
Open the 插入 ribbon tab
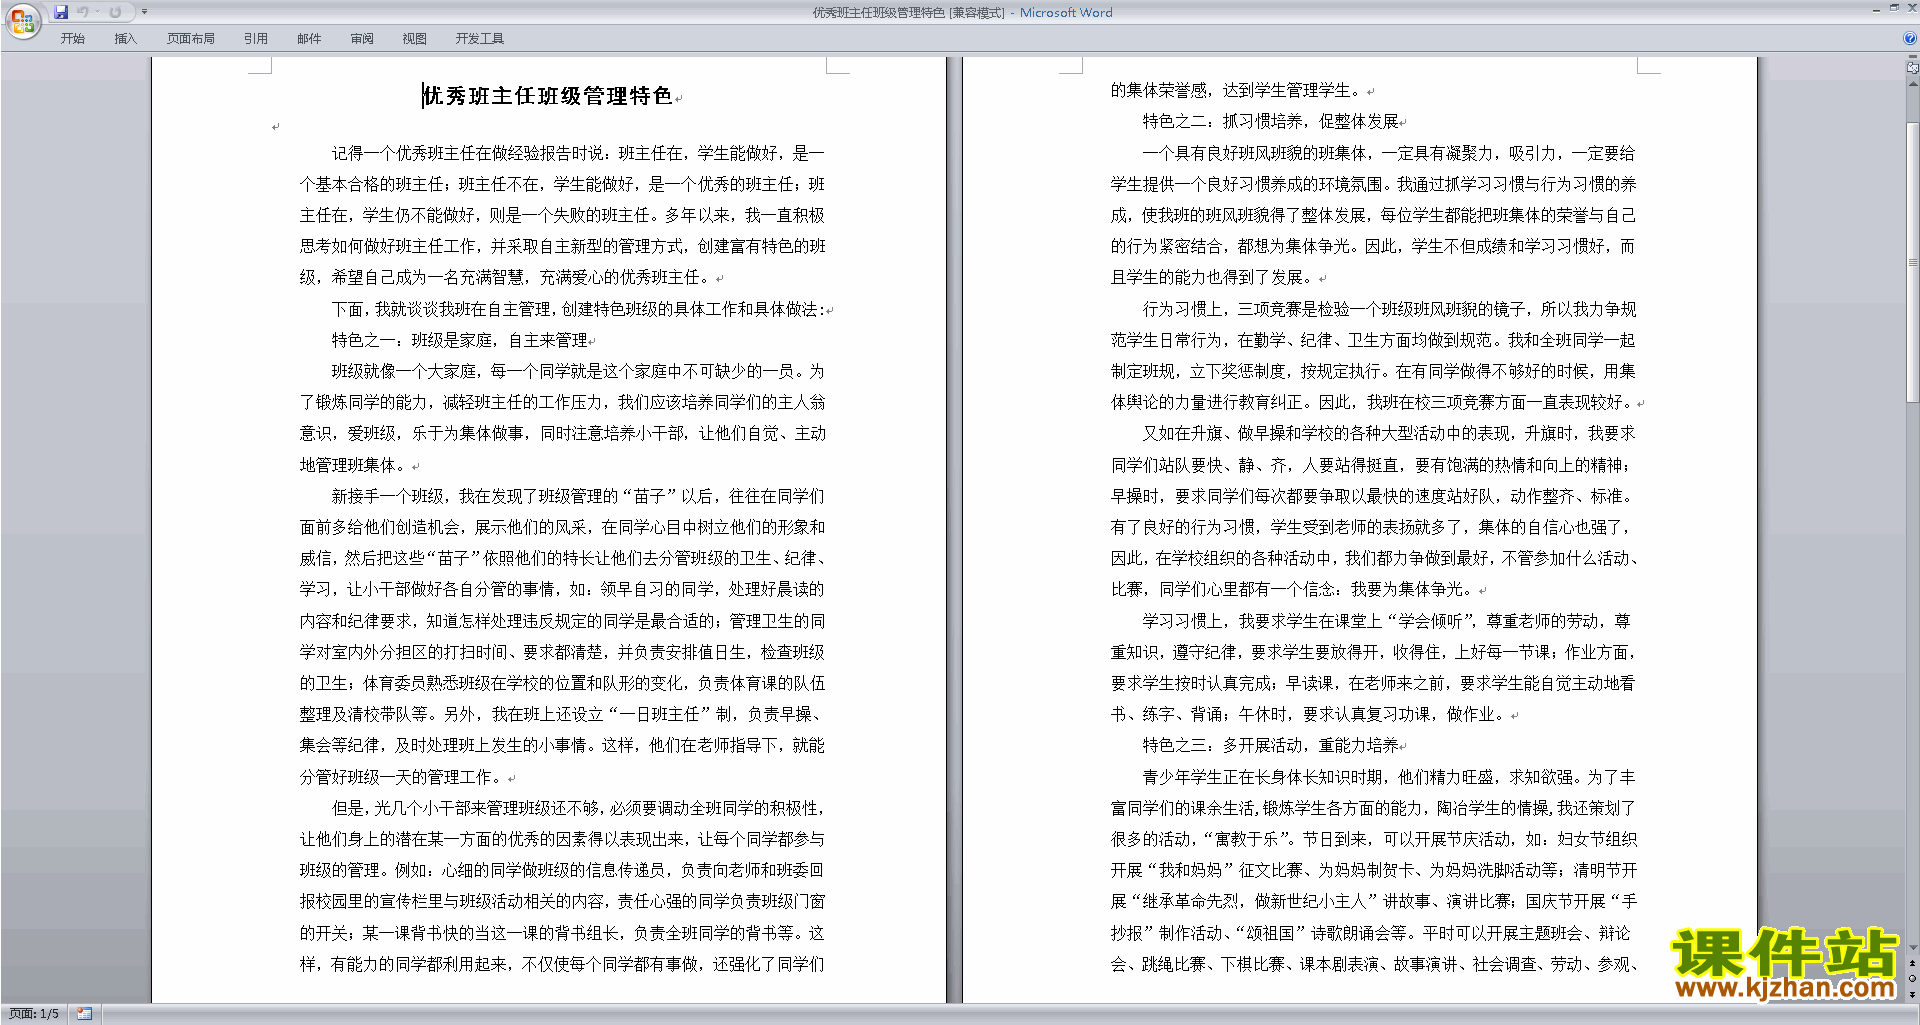[x=125, y=38]
